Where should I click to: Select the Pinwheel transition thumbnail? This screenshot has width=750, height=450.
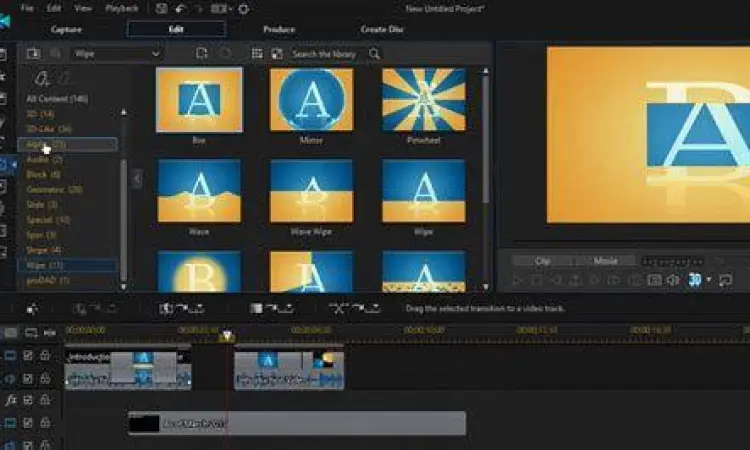pos(423,99)
